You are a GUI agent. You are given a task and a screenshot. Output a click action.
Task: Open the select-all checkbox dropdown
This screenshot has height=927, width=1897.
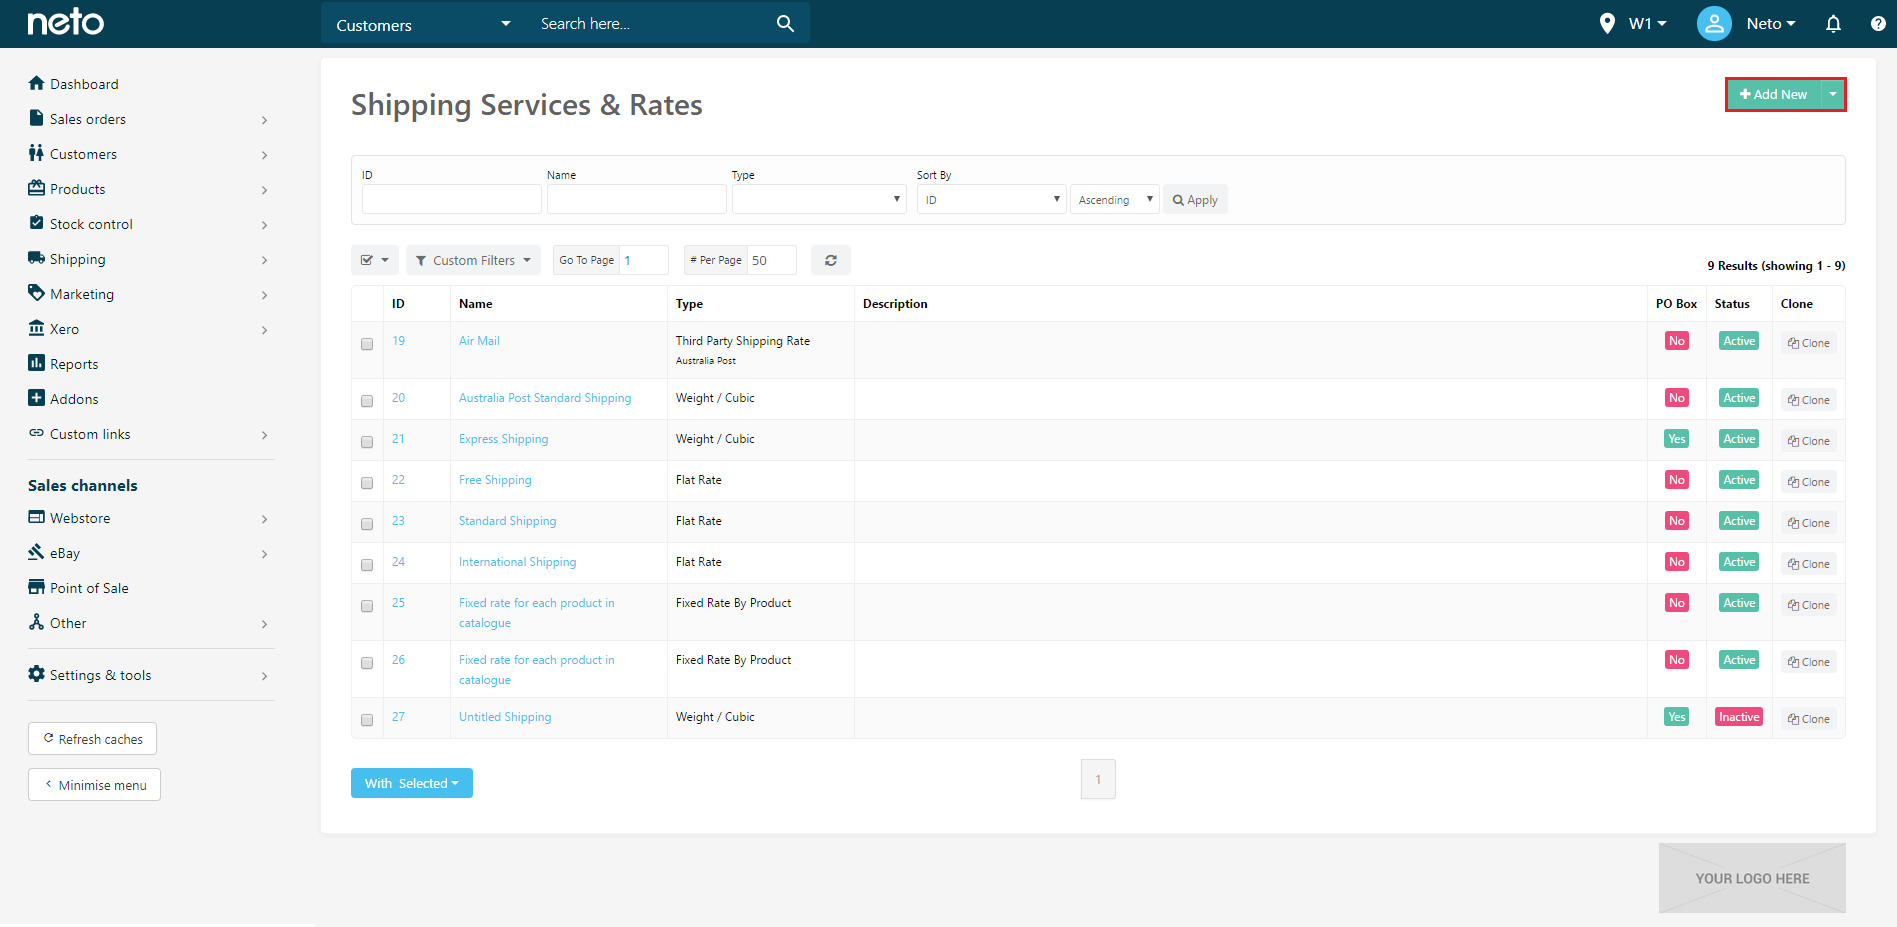(x=375, y=260)
